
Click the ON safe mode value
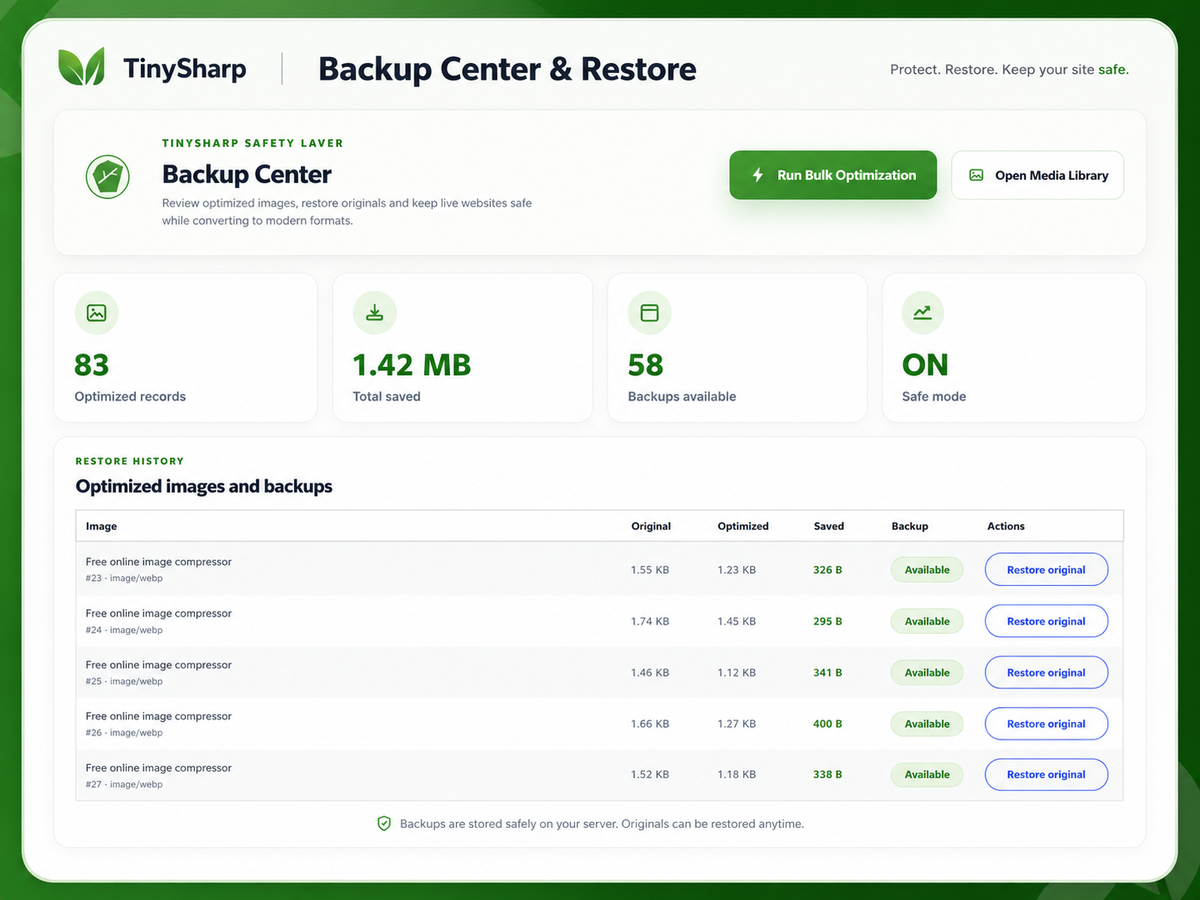coord(925,365)
